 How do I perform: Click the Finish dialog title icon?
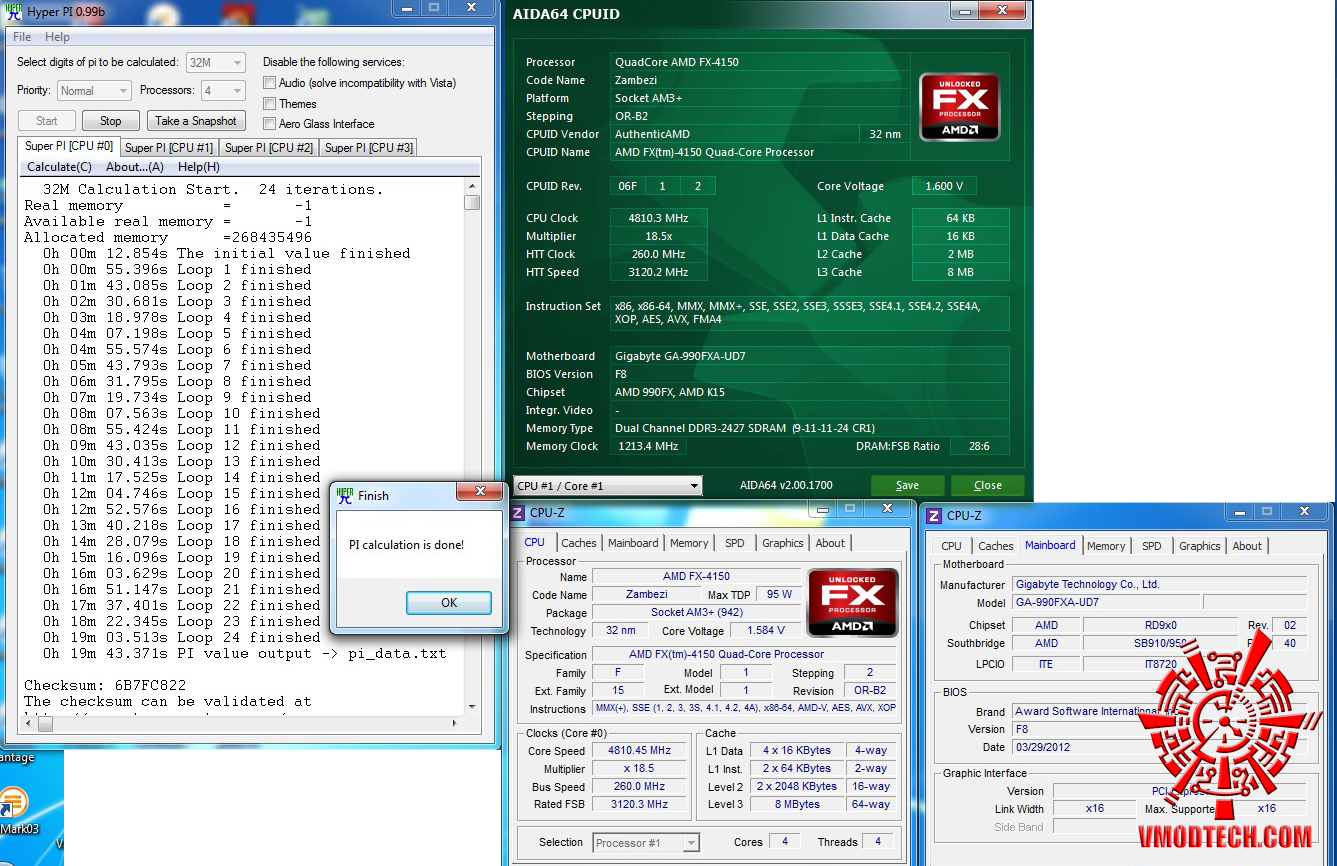345,494
